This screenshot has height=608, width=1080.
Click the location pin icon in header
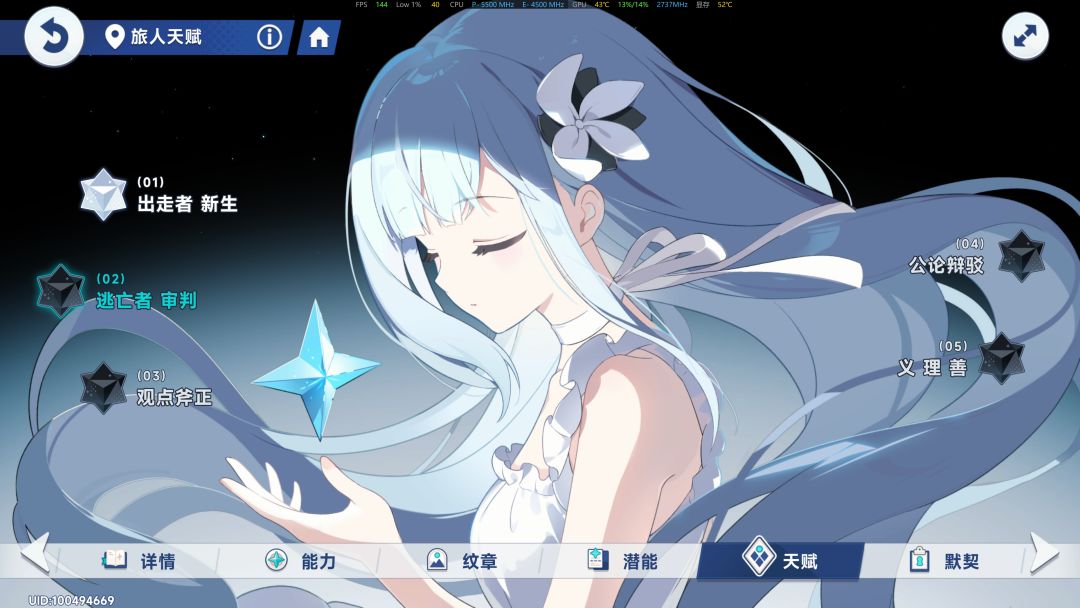pyautogui.click(x=114, y=36)
